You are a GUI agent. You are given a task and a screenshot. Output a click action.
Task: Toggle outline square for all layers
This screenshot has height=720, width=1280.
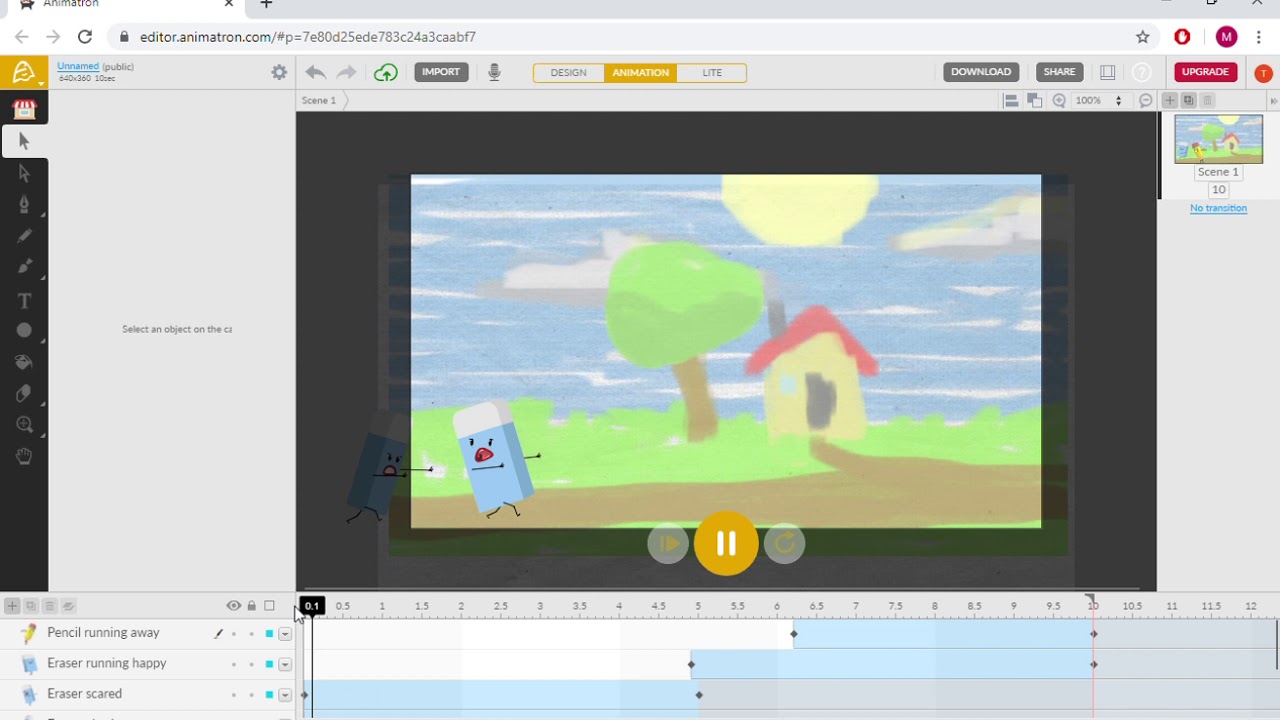click(269, 606)
